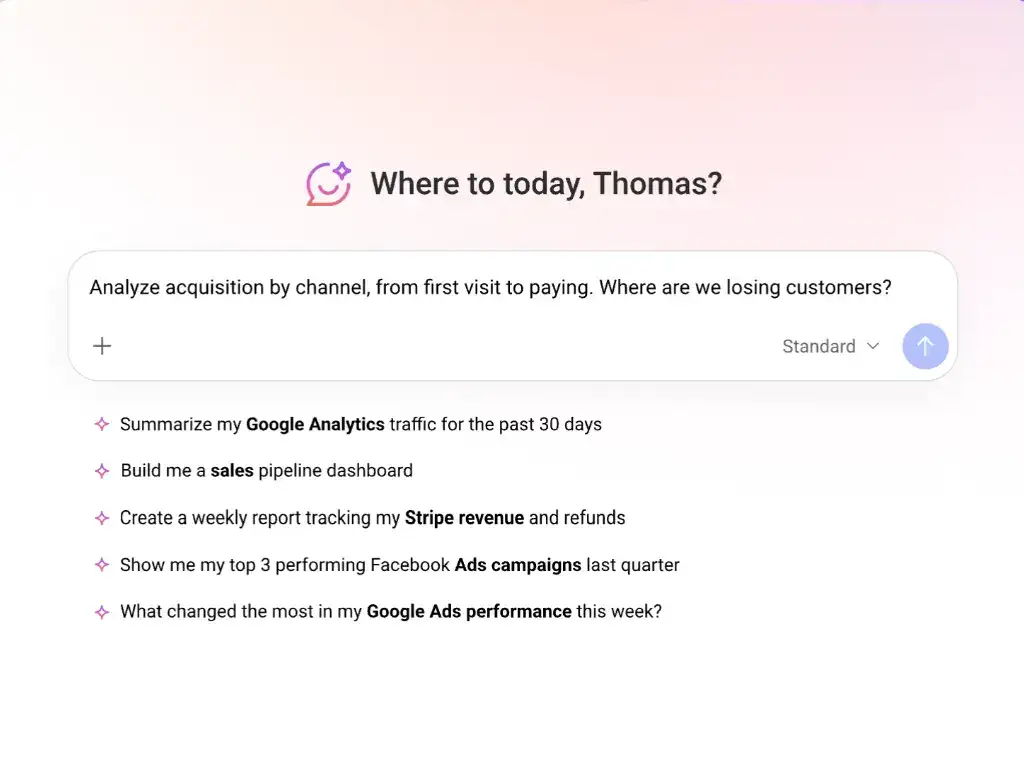Click the plus icon to add attachment
Viewport: 1024px width, 757px height.
coord(102,346)
